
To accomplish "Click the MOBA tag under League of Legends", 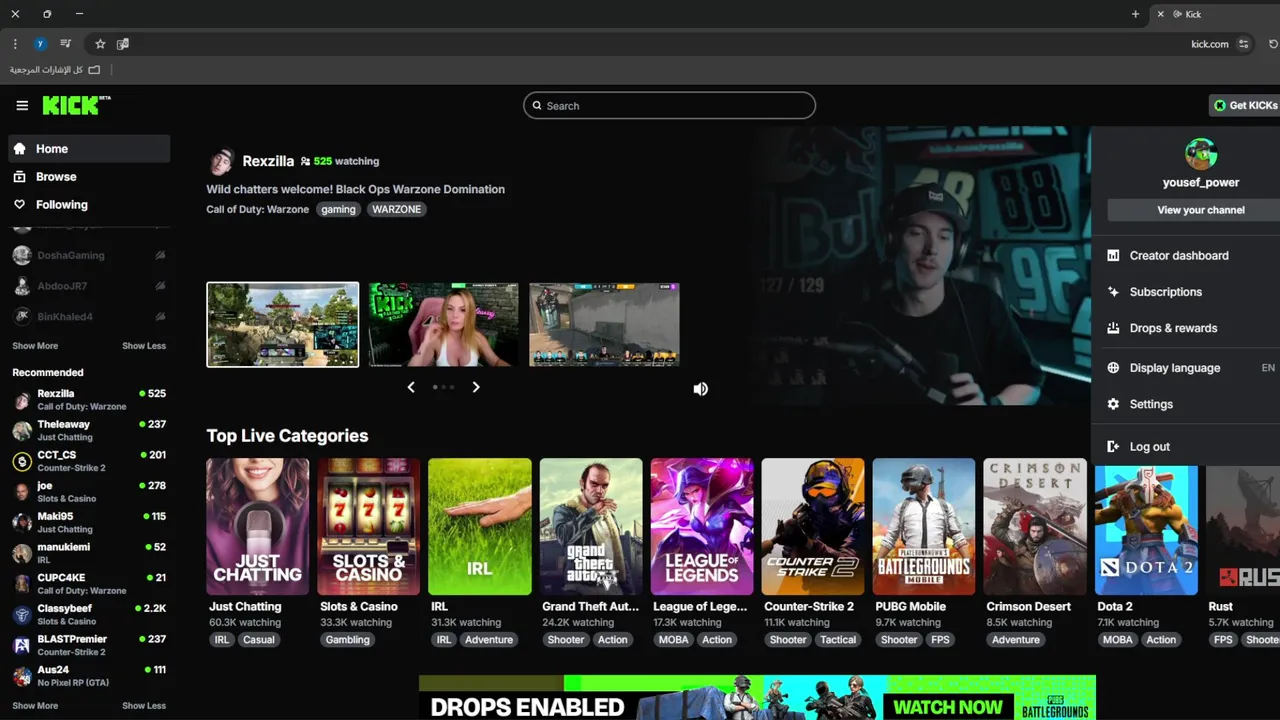I will tap(673, 640).
